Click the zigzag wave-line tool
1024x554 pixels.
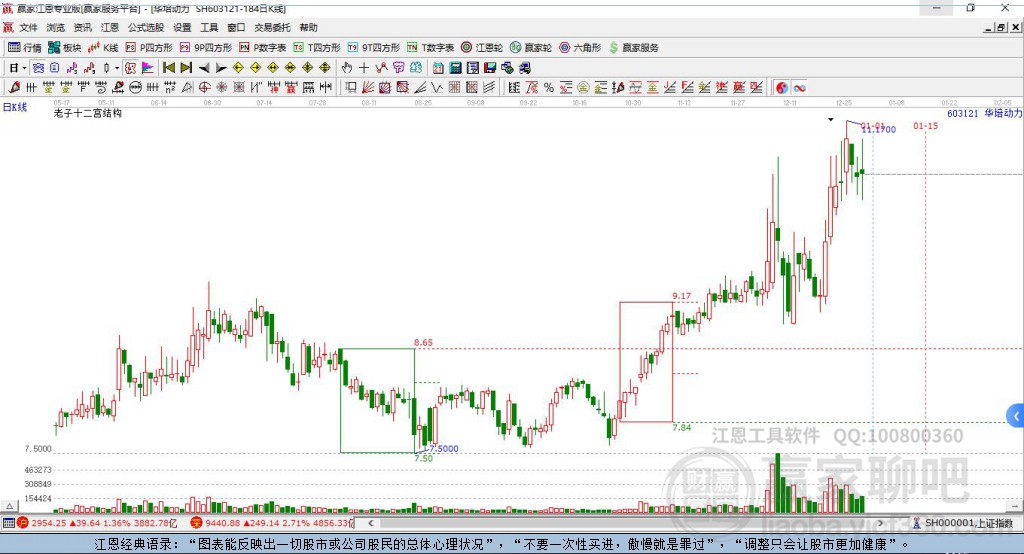437,88
